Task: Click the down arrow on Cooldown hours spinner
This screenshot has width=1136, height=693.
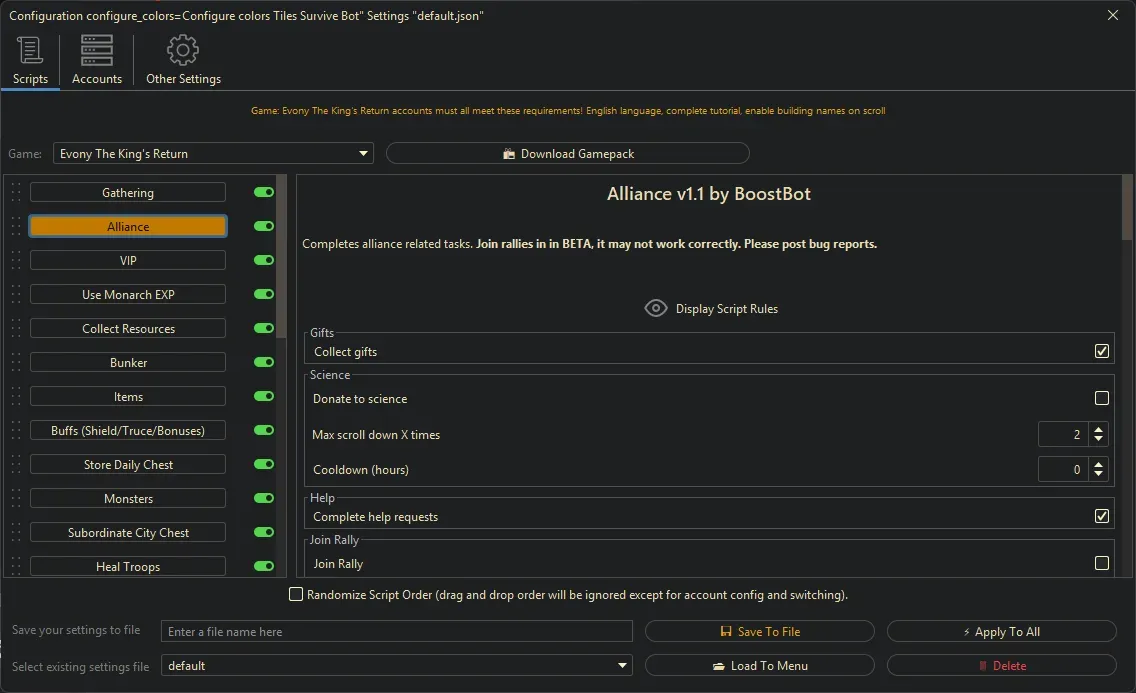Action: [x=1099, y=475]
